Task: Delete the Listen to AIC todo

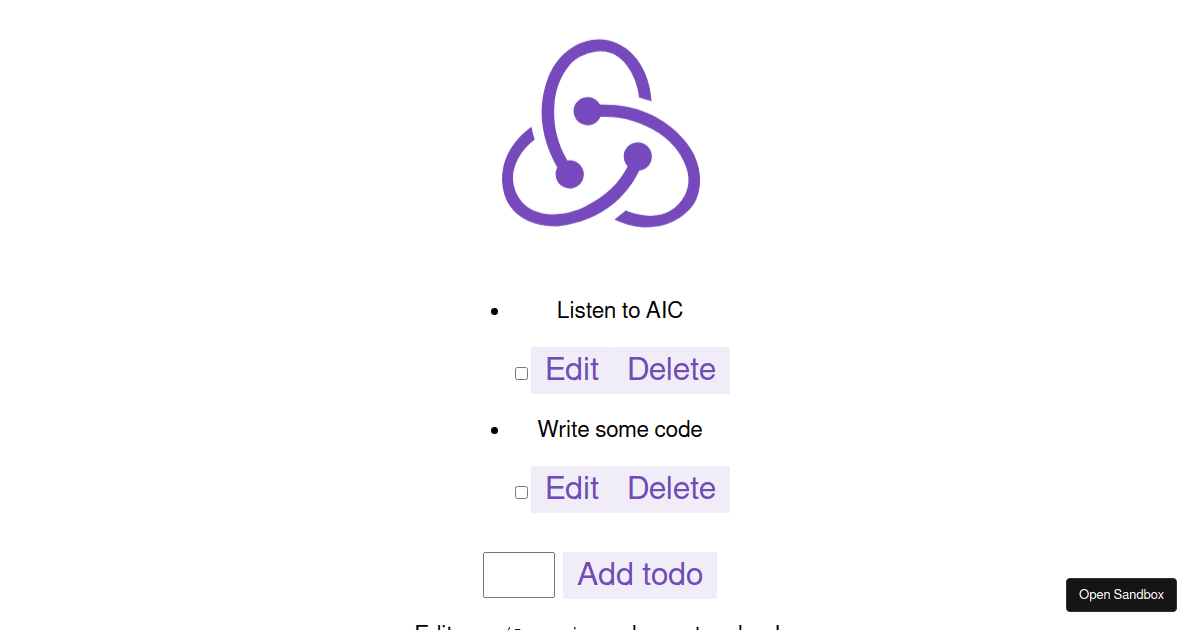Action: click(x=671, y=370)
